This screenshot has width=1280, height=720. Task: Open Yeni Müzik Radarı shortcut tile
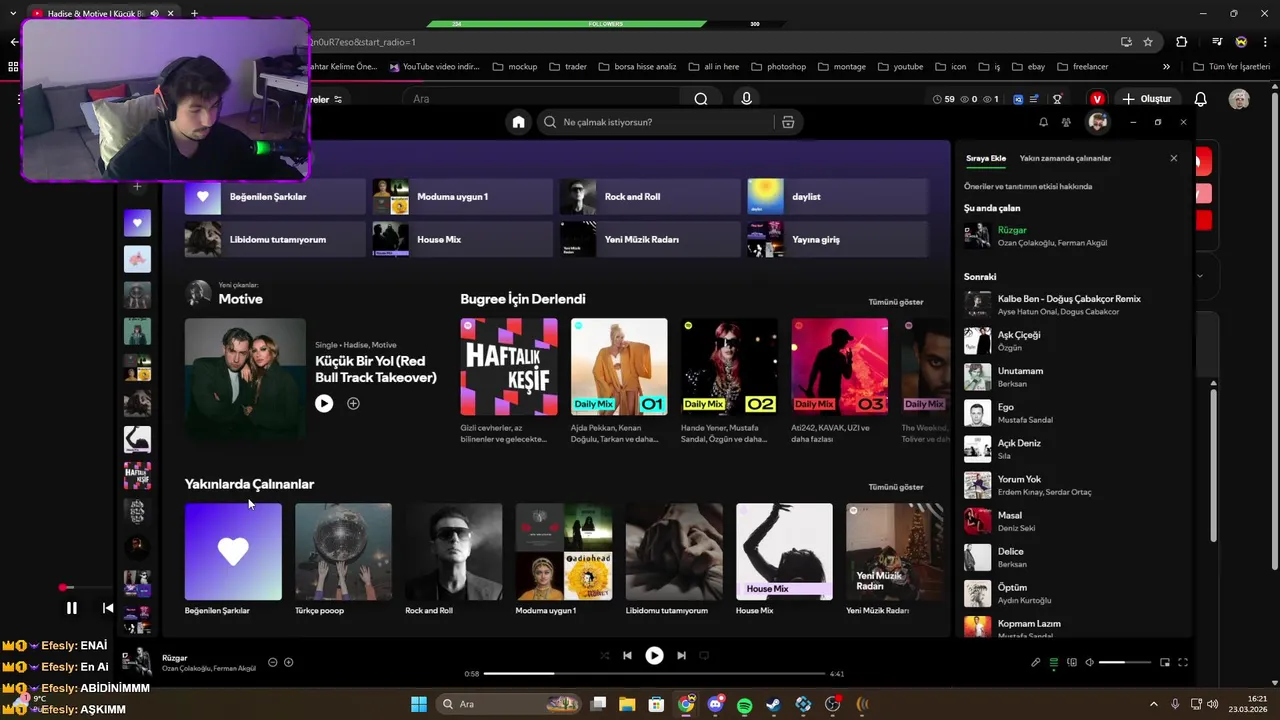pyautogui.click(x=650, y=240)
